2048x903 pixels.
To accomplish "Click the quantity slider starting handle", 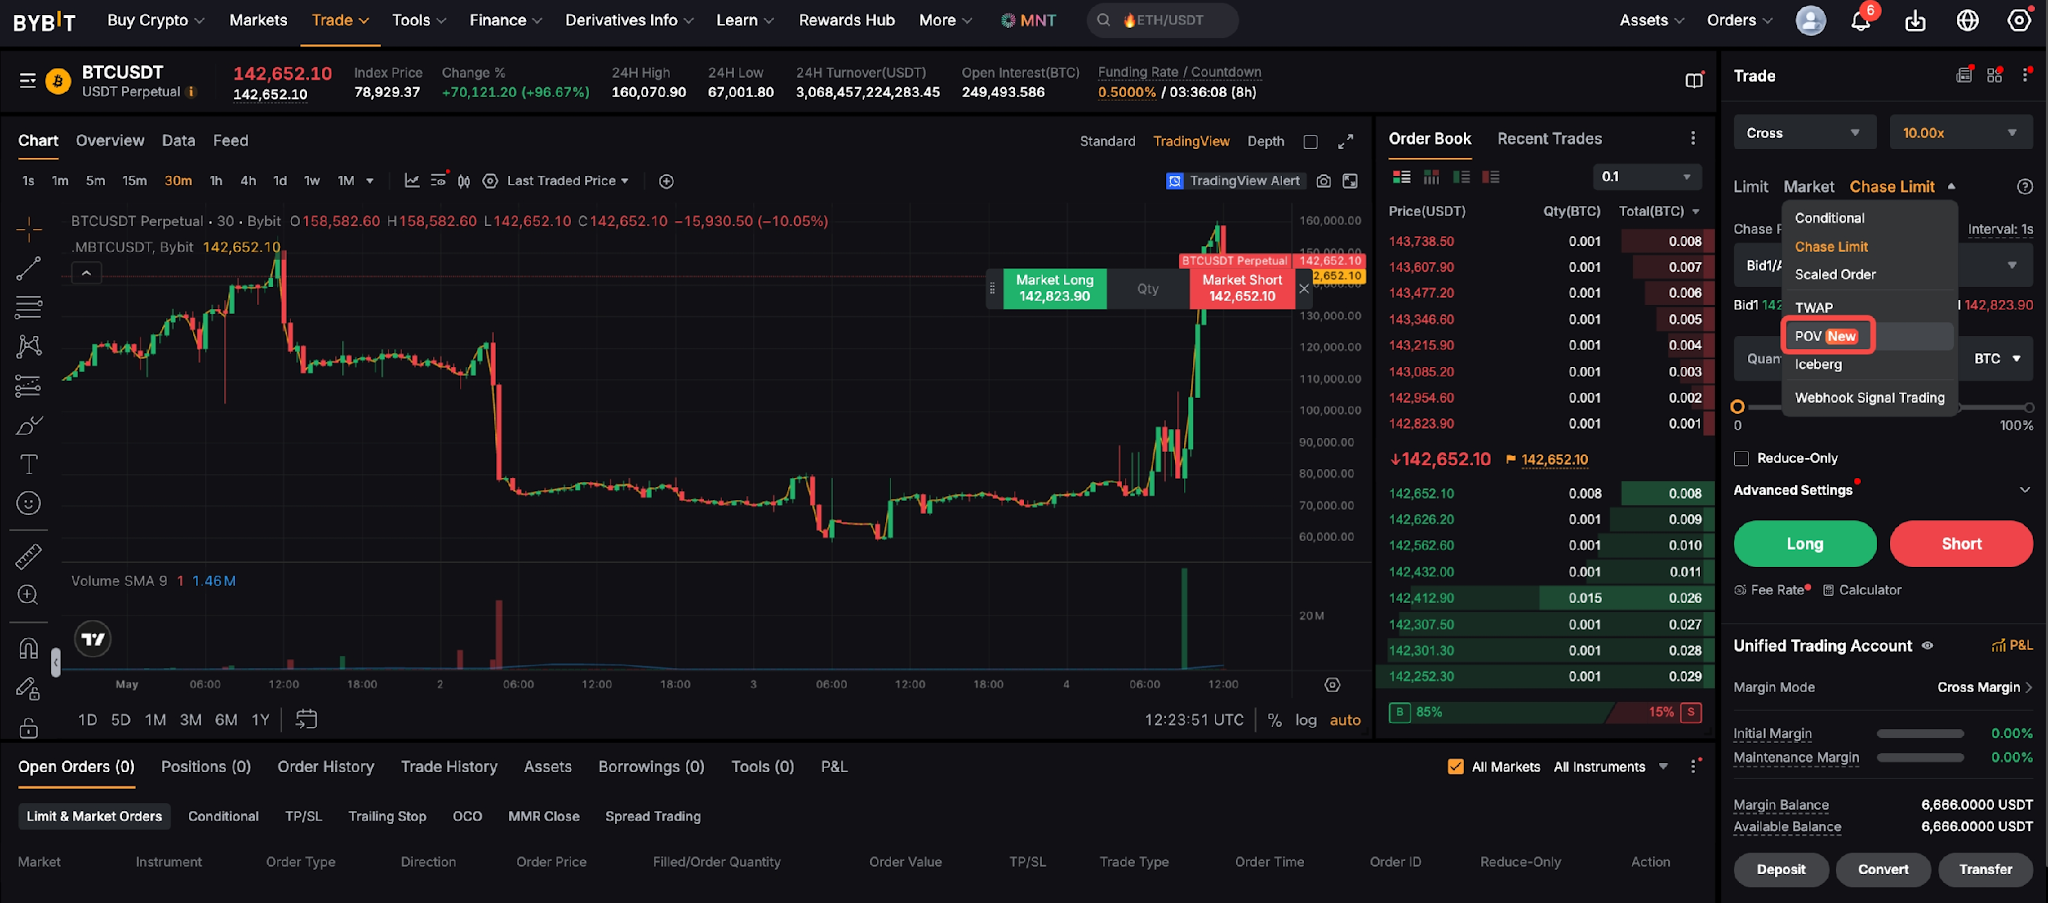I will point(1738,407).
